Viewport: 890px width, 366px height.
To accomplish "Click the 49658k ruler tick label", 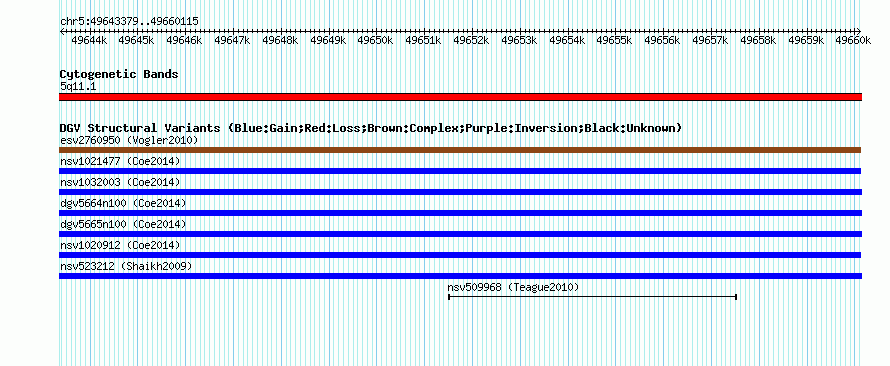I will pyautogui.click(x=758, y=40).
